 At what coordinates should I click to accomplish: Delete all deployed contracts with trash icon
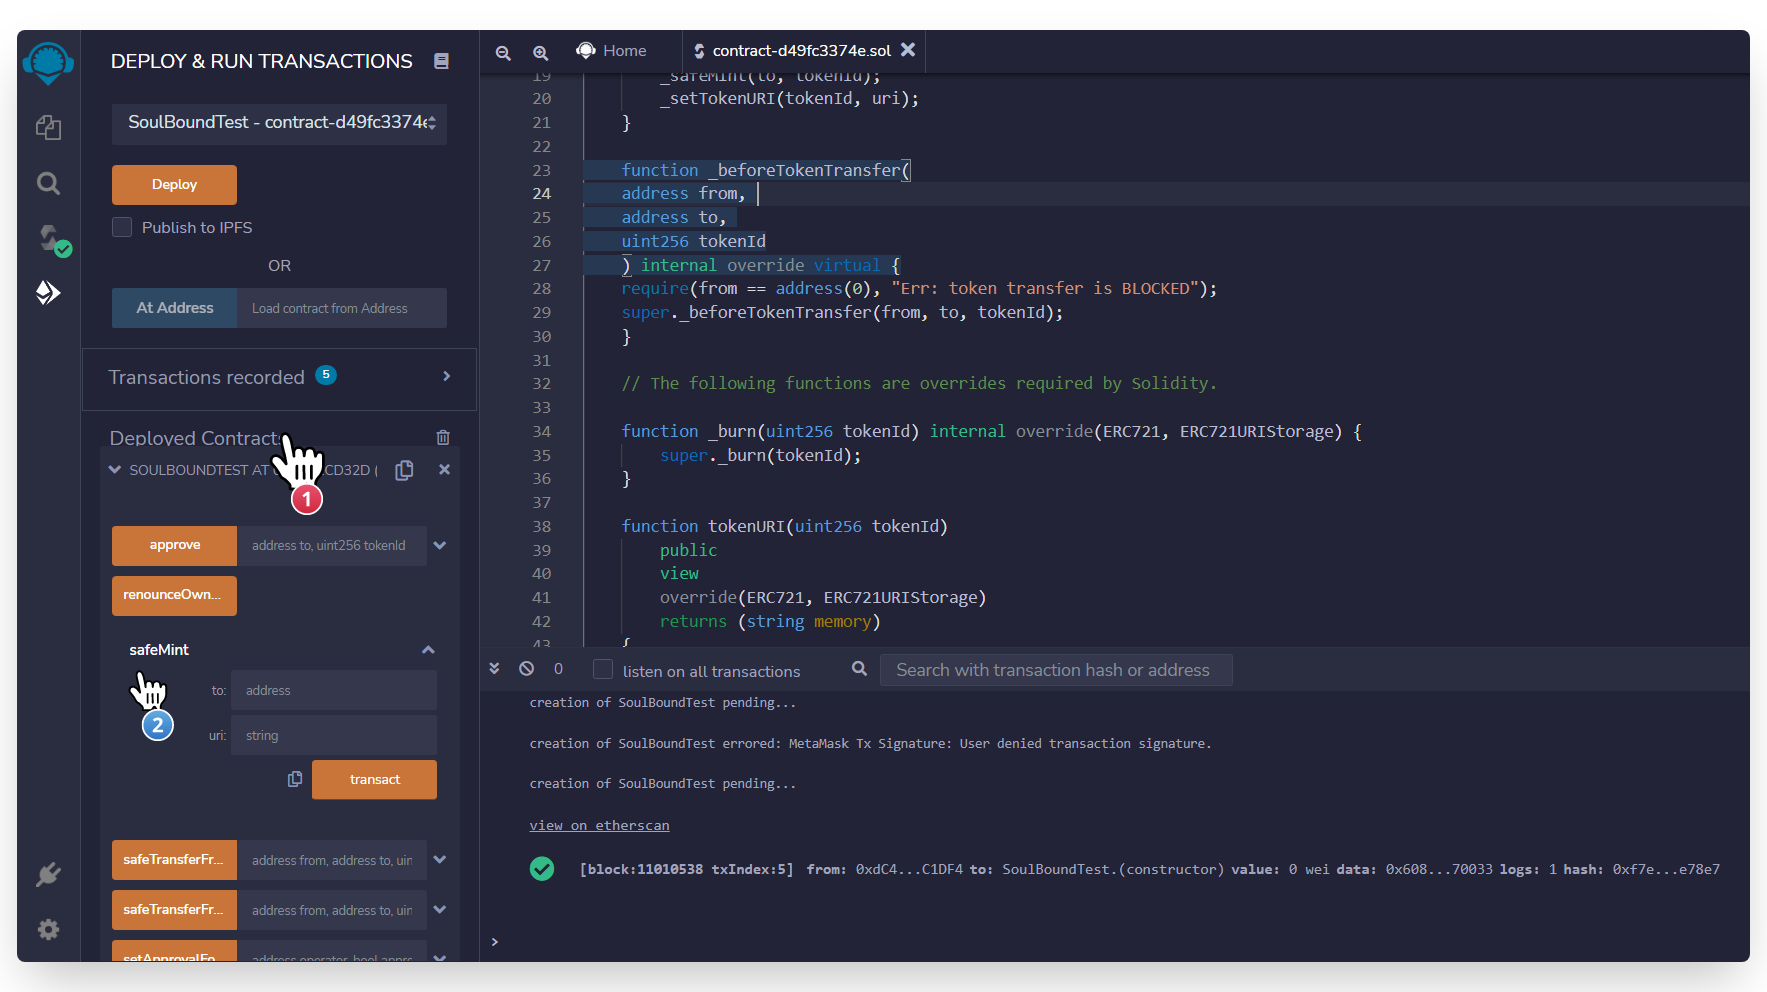pyautogui.click(x=443, y=438)
